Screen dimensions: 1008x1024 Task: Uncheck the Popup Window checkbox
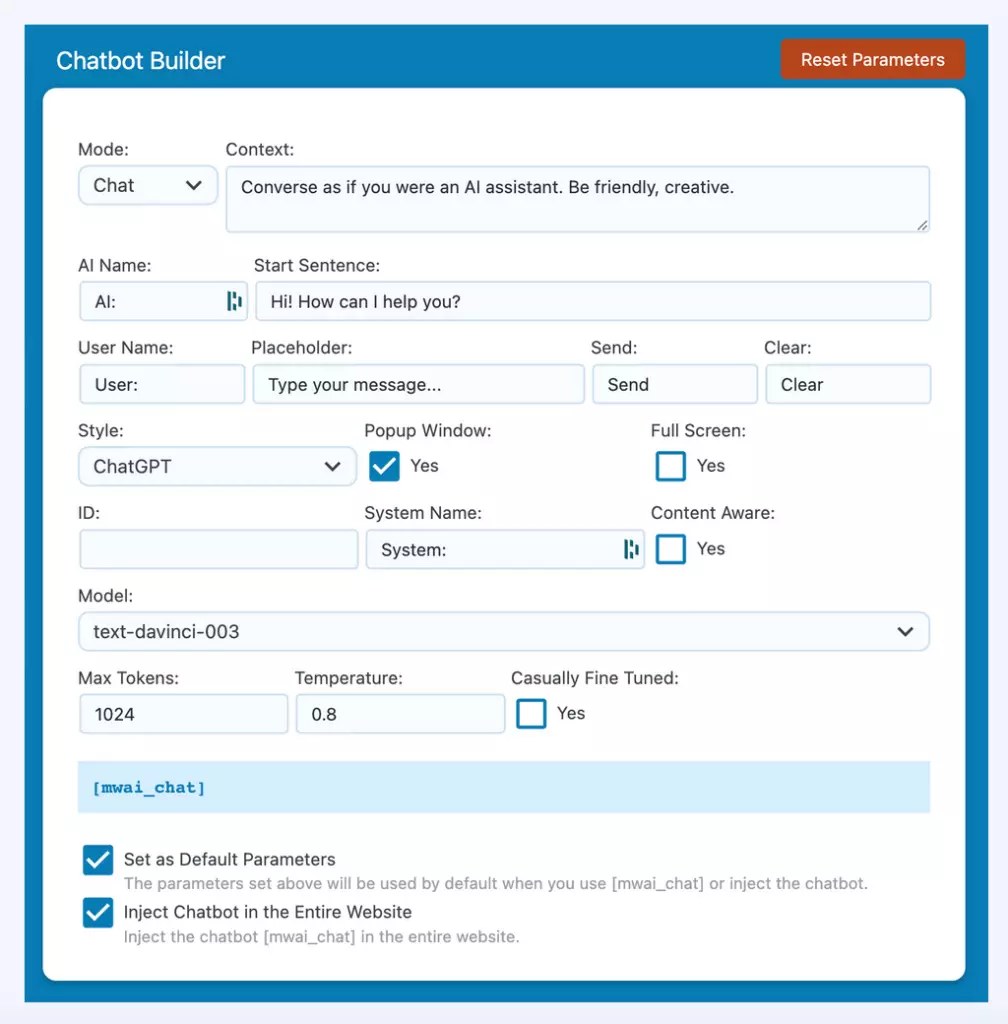[x=384, y=466]
